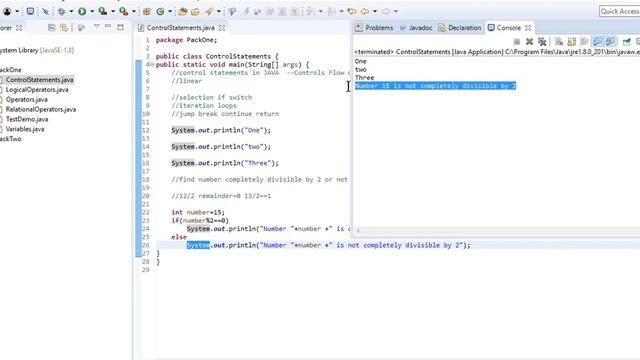640x360 pixels.
Task: Select Operators.java in Package Explorer
Action: click(x=27, y=99)
